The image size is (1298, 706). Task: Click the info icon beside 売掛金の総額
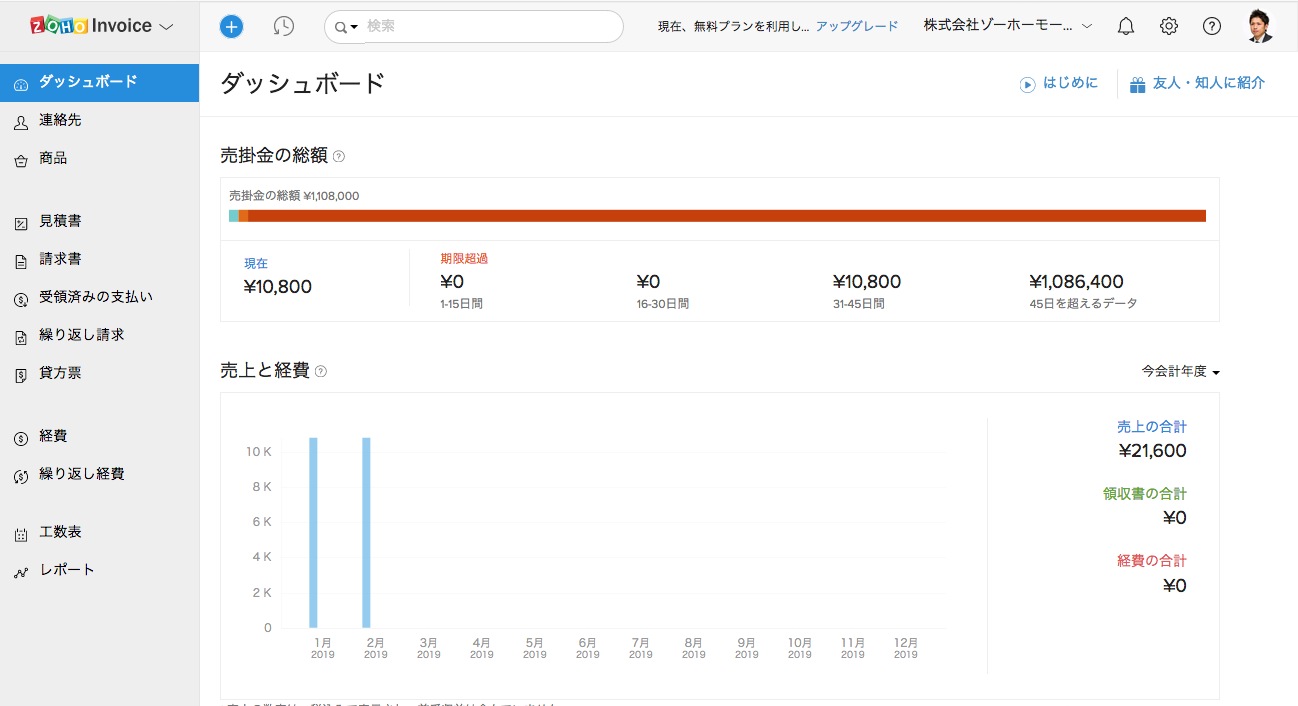[x=339, y=156]
